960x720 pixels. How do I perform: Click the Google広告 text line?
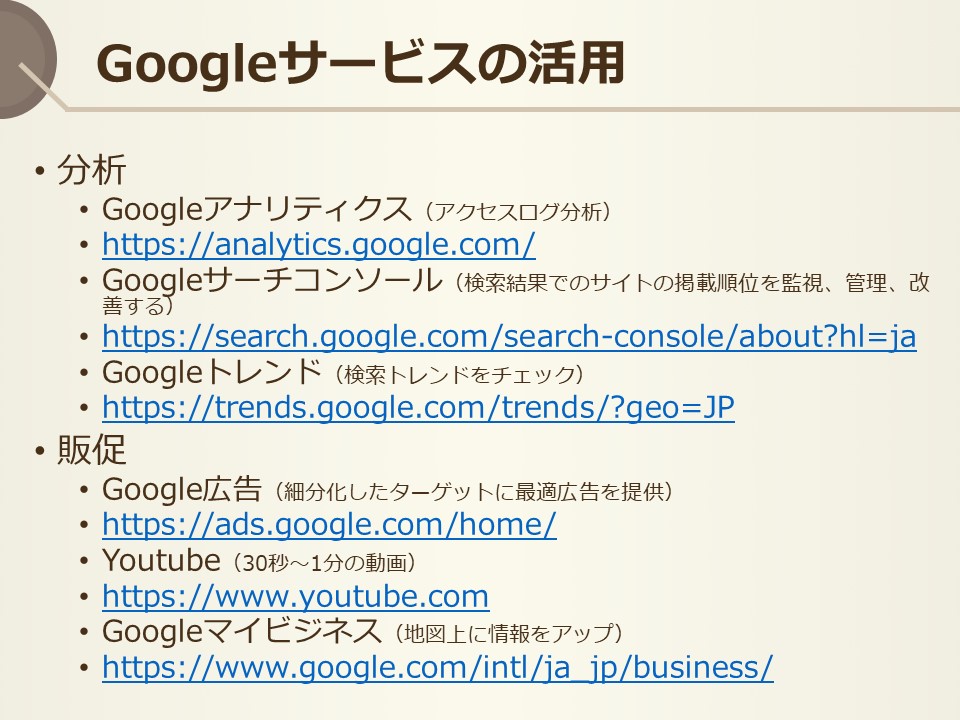tap(388, 490)
